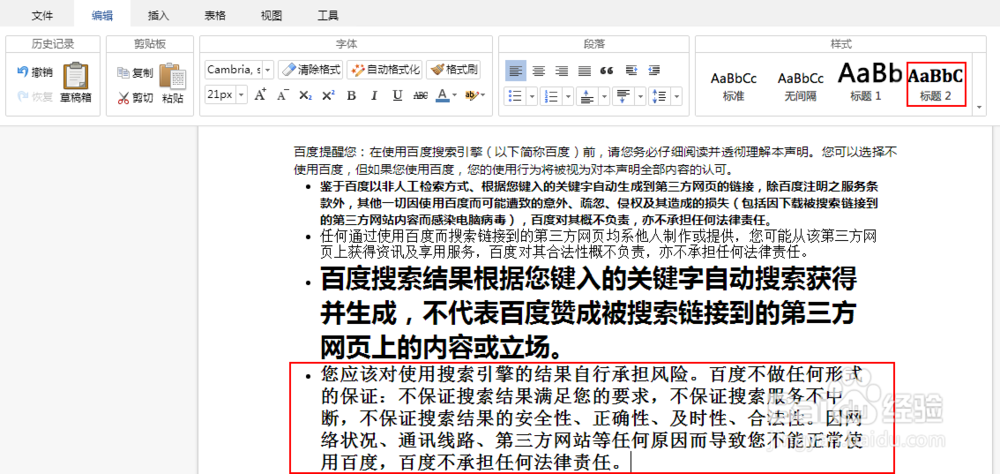This screenshot has width=1000, height=474.
Task: Select justify alignment
Action: tap(584, 71)
